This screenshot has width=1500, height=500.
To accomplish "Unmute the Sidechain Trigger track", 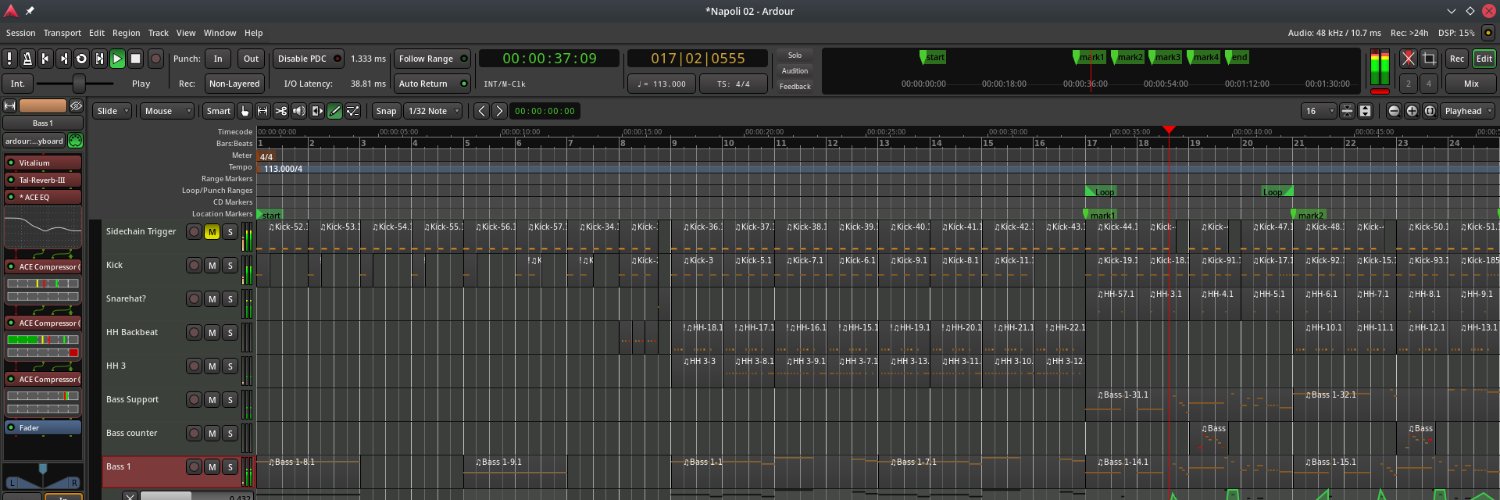I will [x=211, y=232].
